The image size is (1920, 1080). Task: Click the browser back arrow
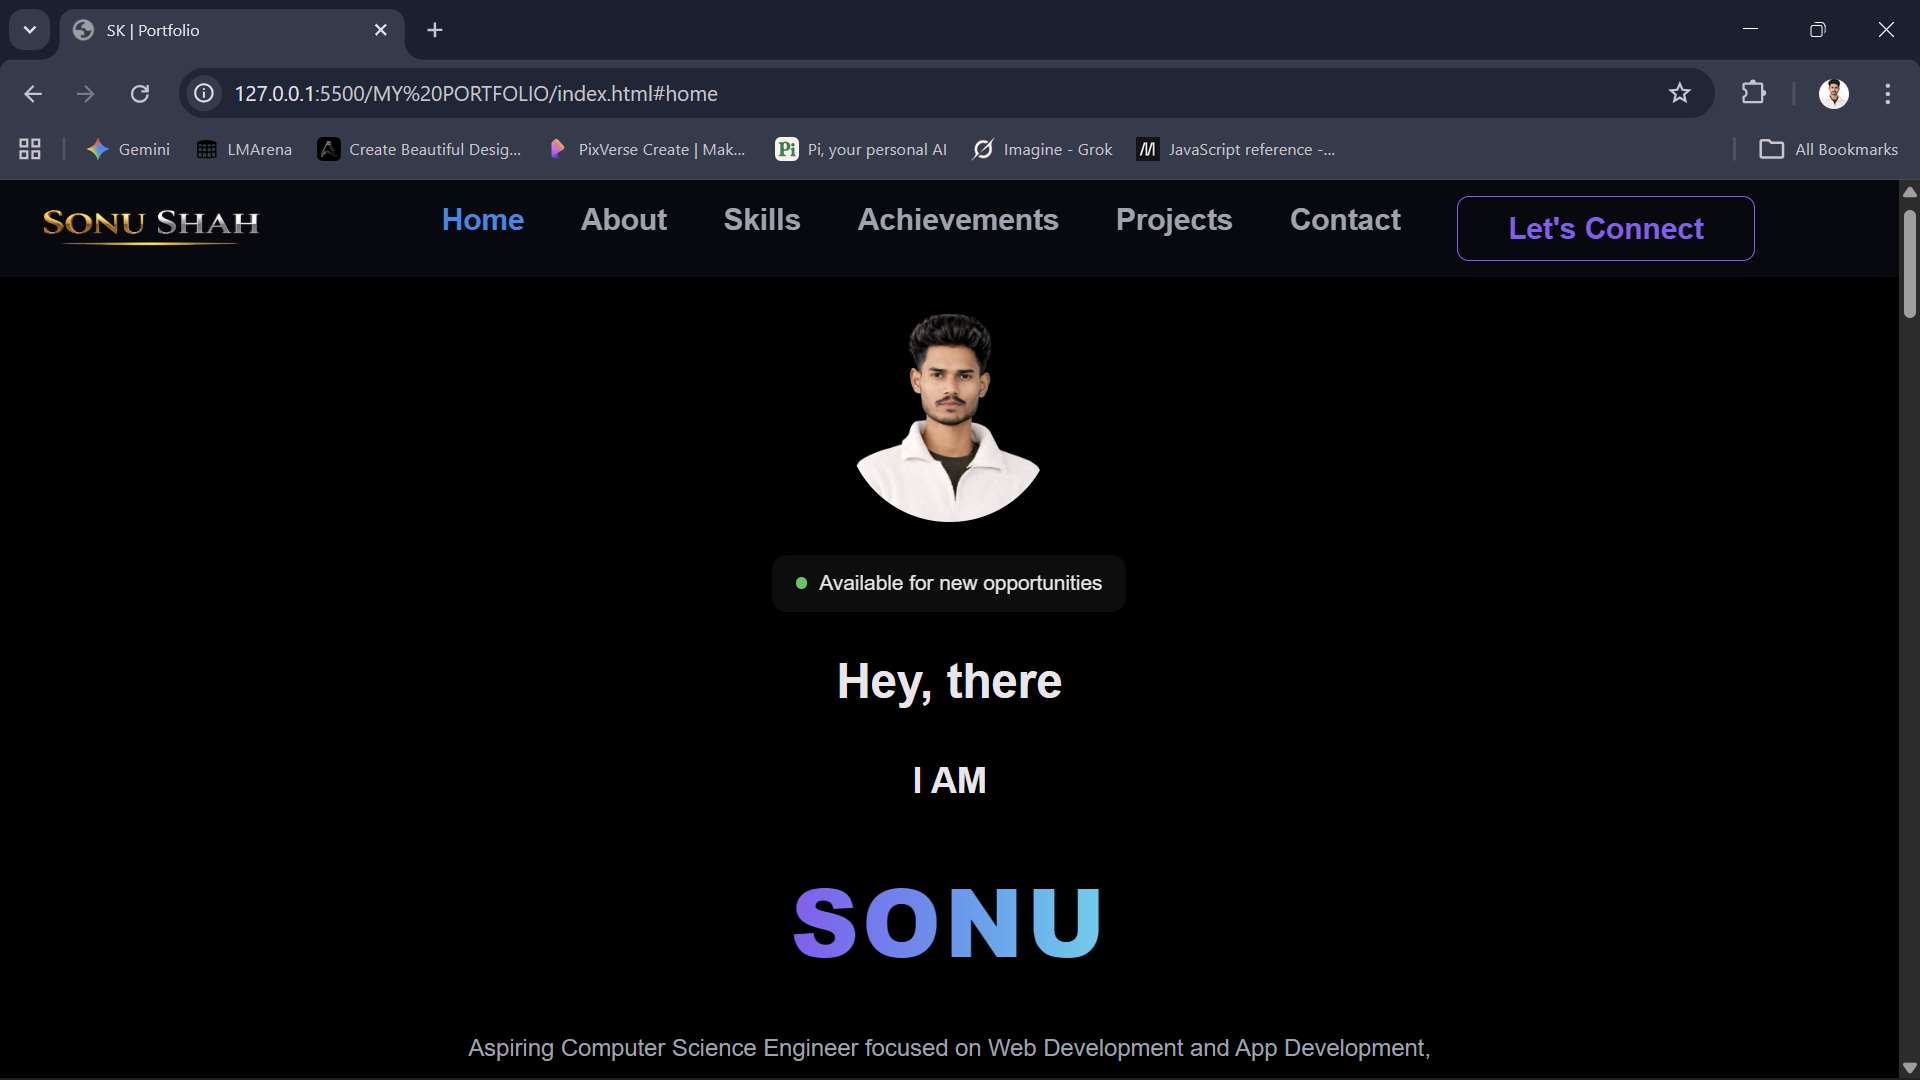[x=33, y=94]
